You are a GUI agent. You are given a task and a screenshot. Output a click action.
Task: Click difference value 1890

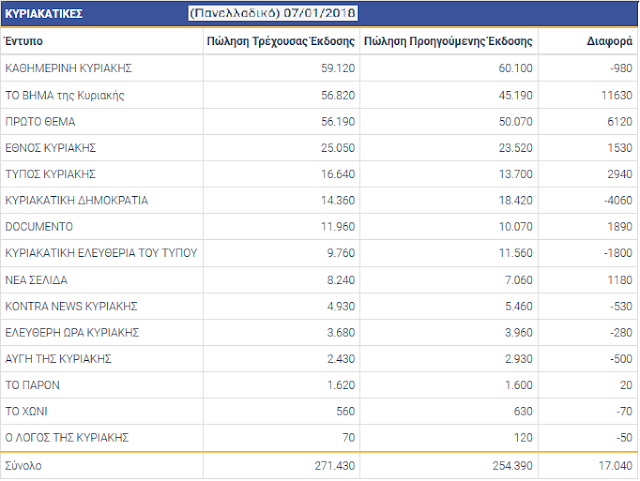pos(620,227)
